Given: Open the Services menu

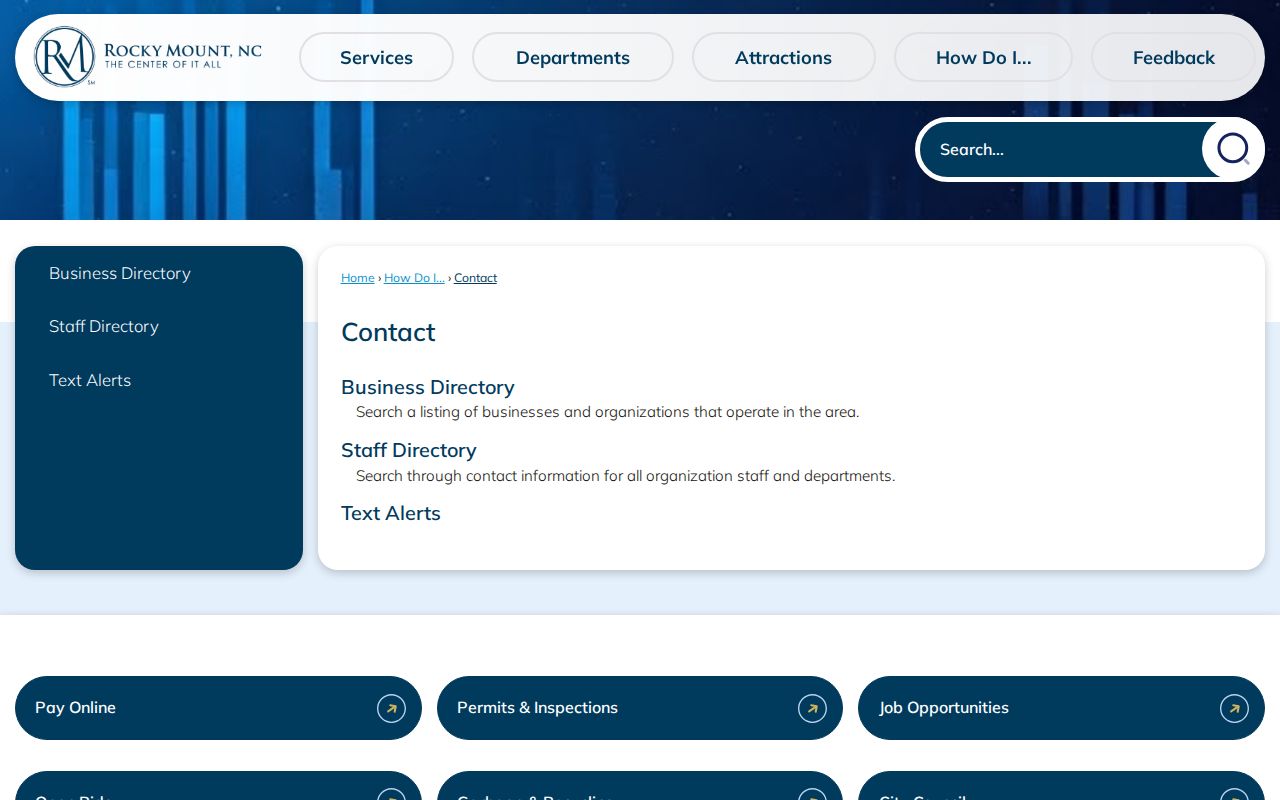Looking at the screenshot, I should 376,57.
